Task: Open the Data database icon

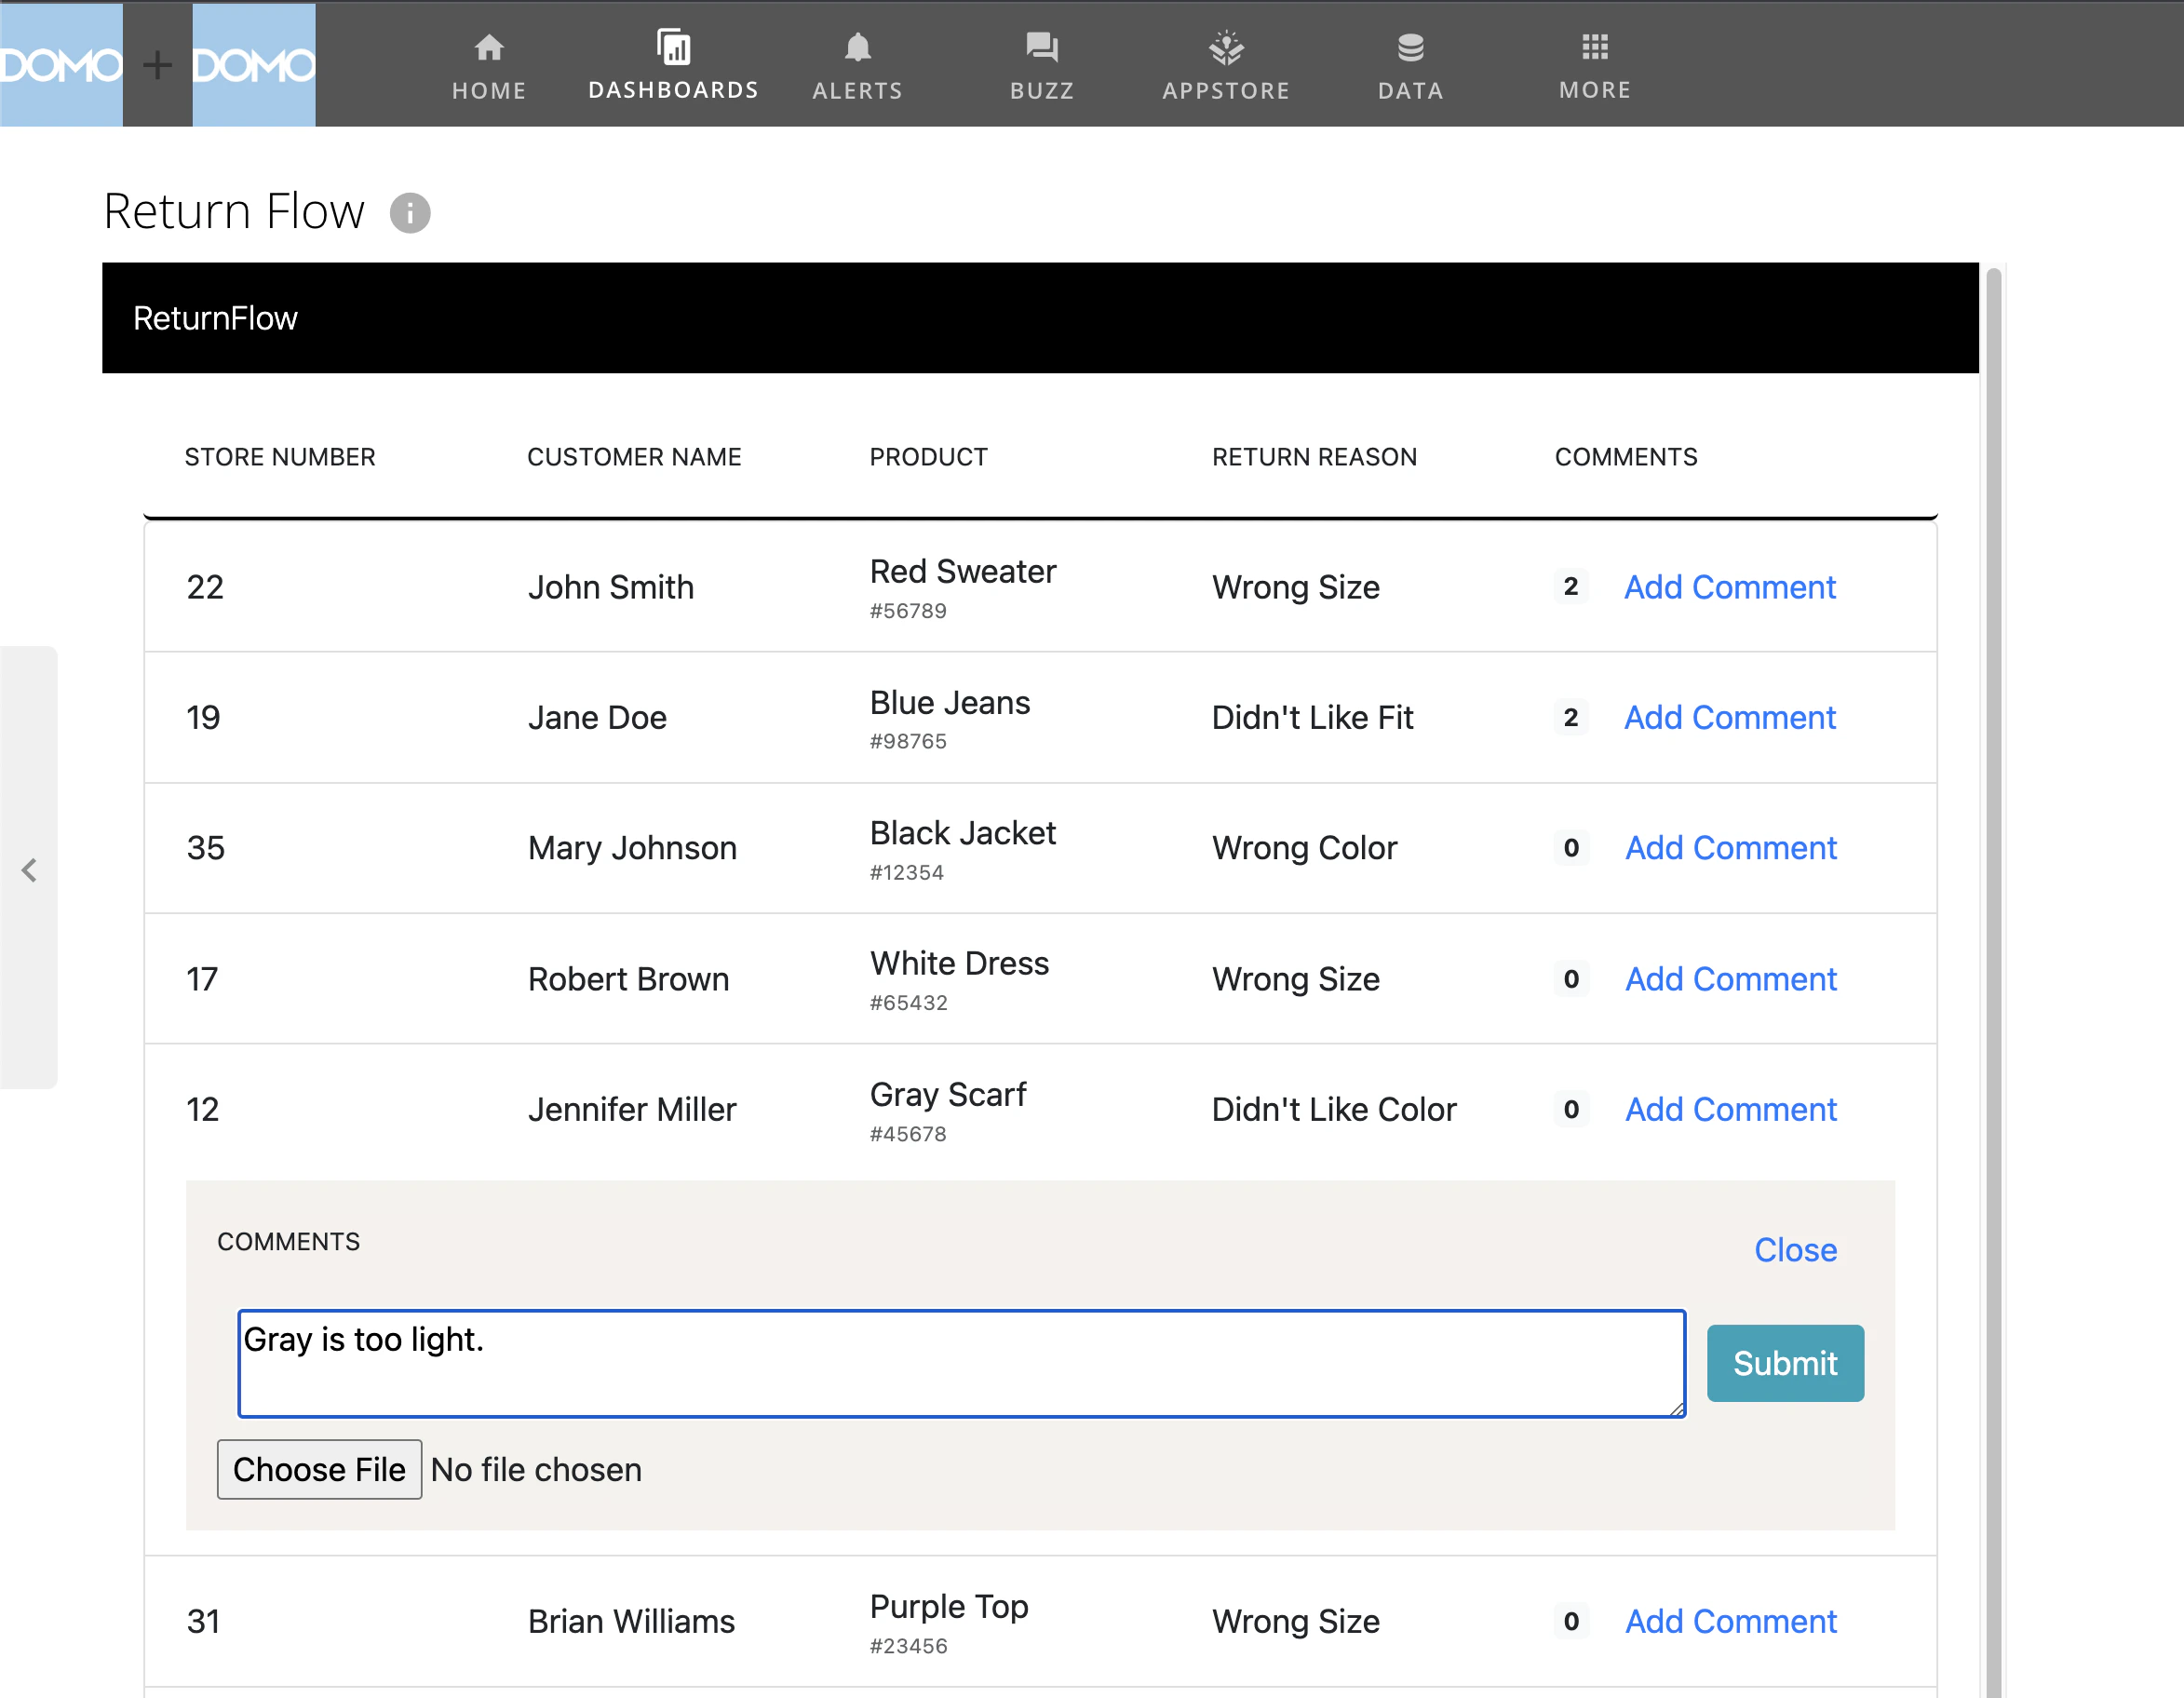Action: pos(1410,48)
